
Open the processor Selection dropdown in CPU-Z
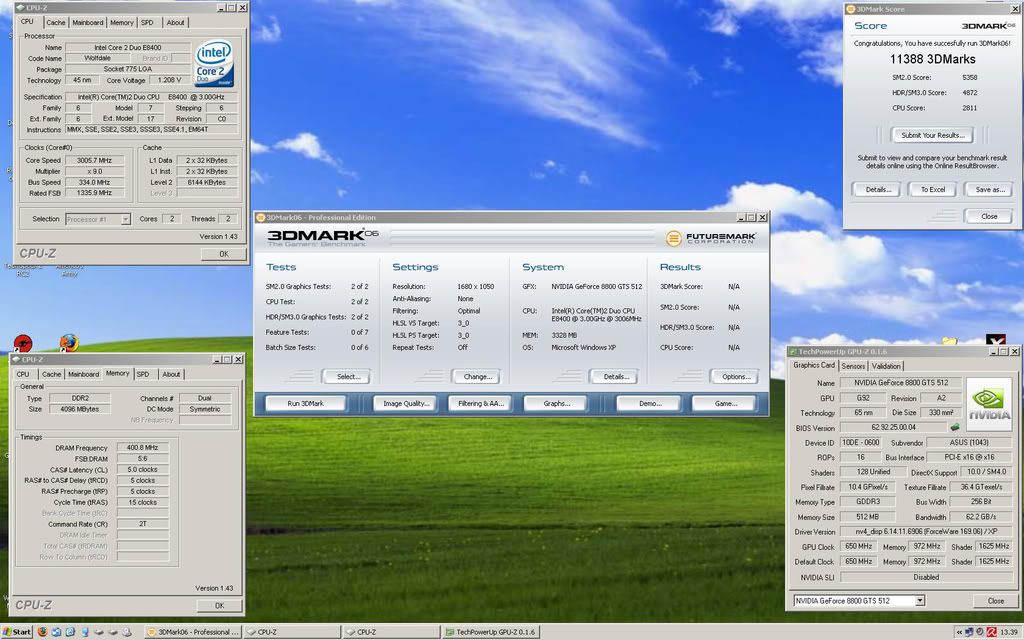pyautogui.click(x=125, y=219)
